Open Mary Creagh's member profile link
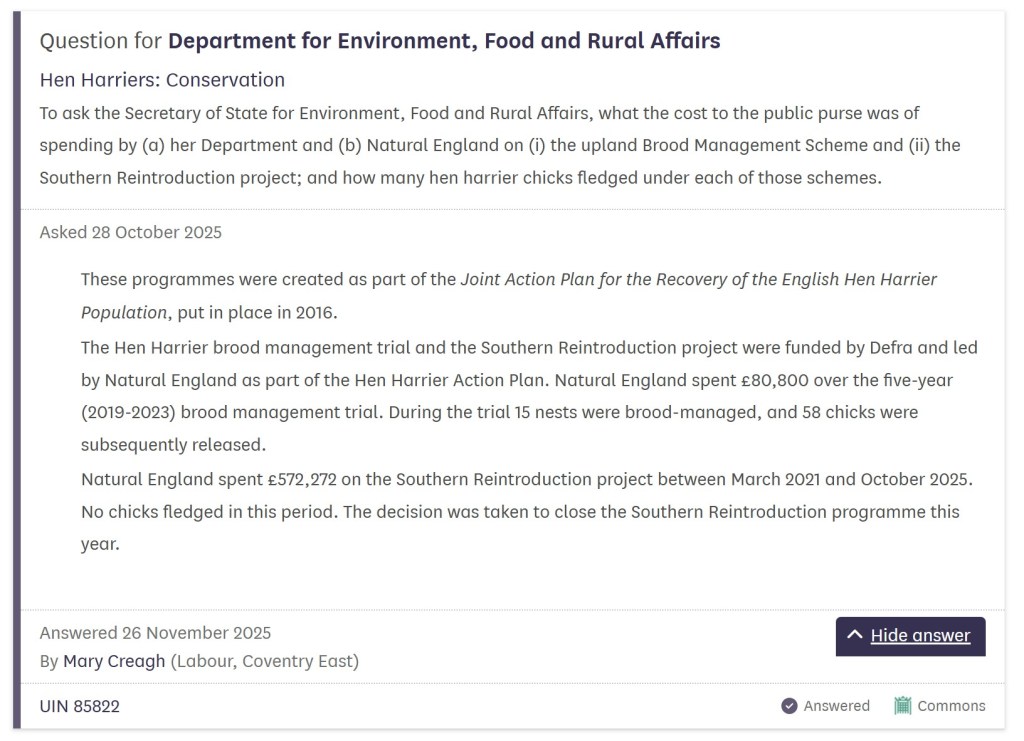The height and width of the screenshot is (741, 1024). tap(114, 661)
